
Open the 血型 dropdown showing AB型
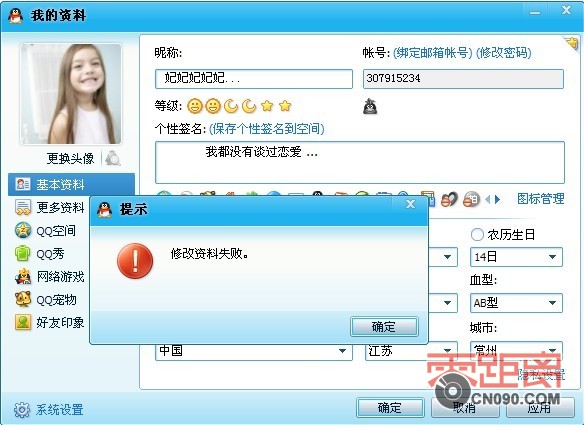tap(516, 303)
